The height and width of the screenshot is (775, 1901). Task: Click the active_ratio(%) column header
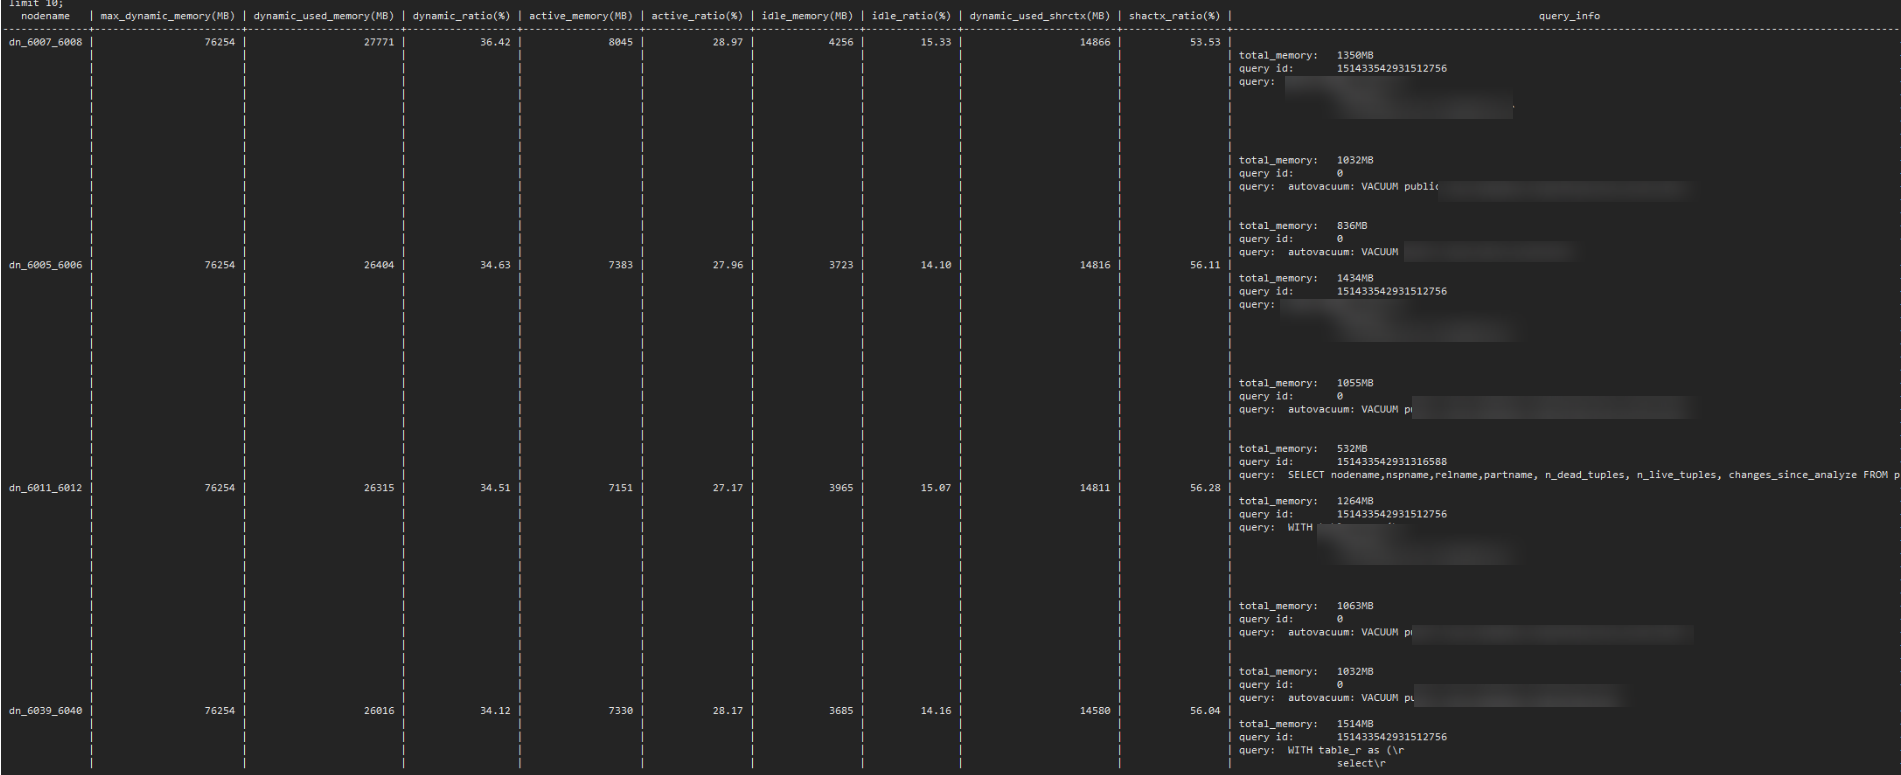coord(697,16)
